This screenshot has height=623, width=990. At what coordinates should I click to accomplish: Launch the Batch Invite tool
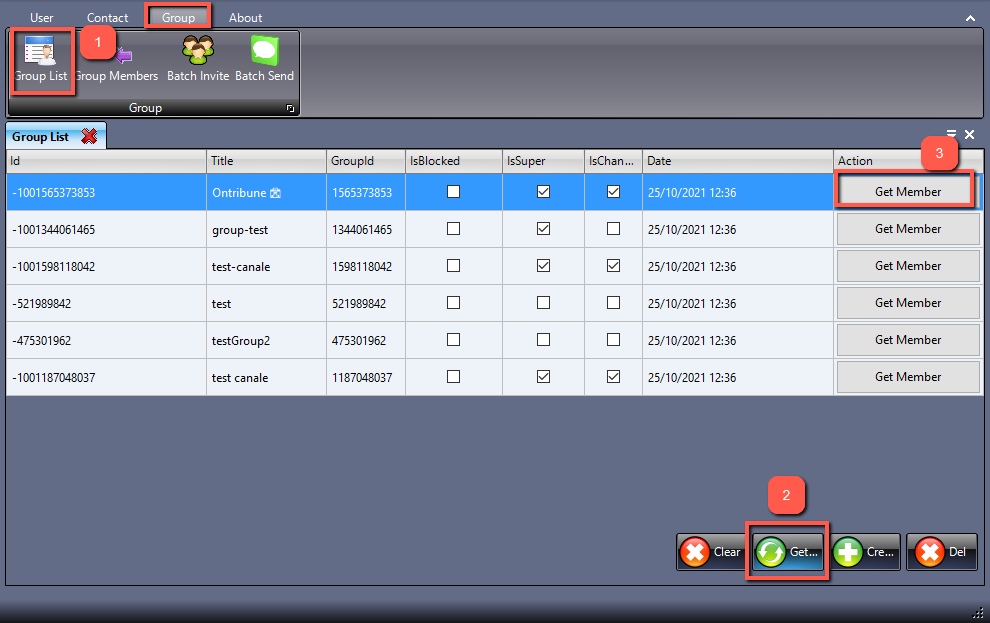[x=197, y=60]
